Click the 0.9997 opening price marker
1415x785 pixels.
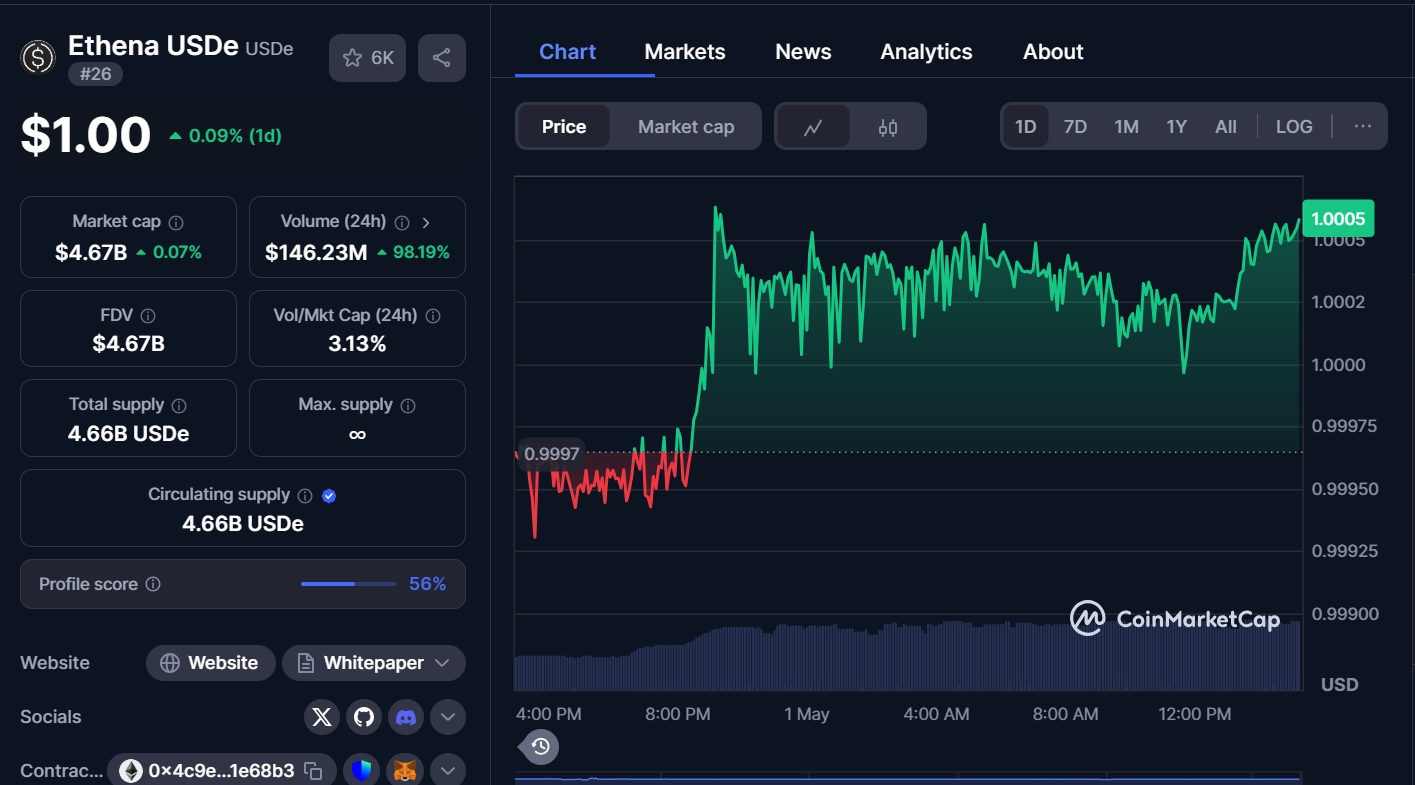click(x=551, y=454)
